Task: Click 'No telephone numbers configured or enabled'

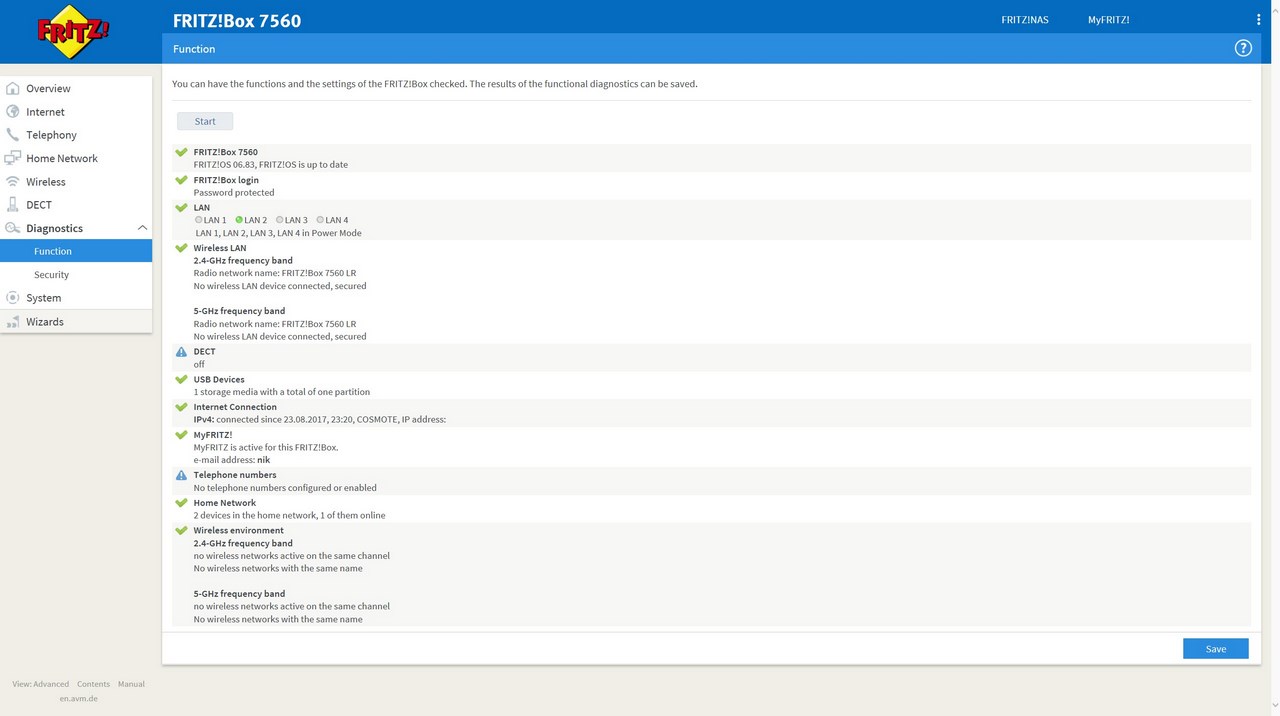Action: pyautogui.click(x=285, y=488)
